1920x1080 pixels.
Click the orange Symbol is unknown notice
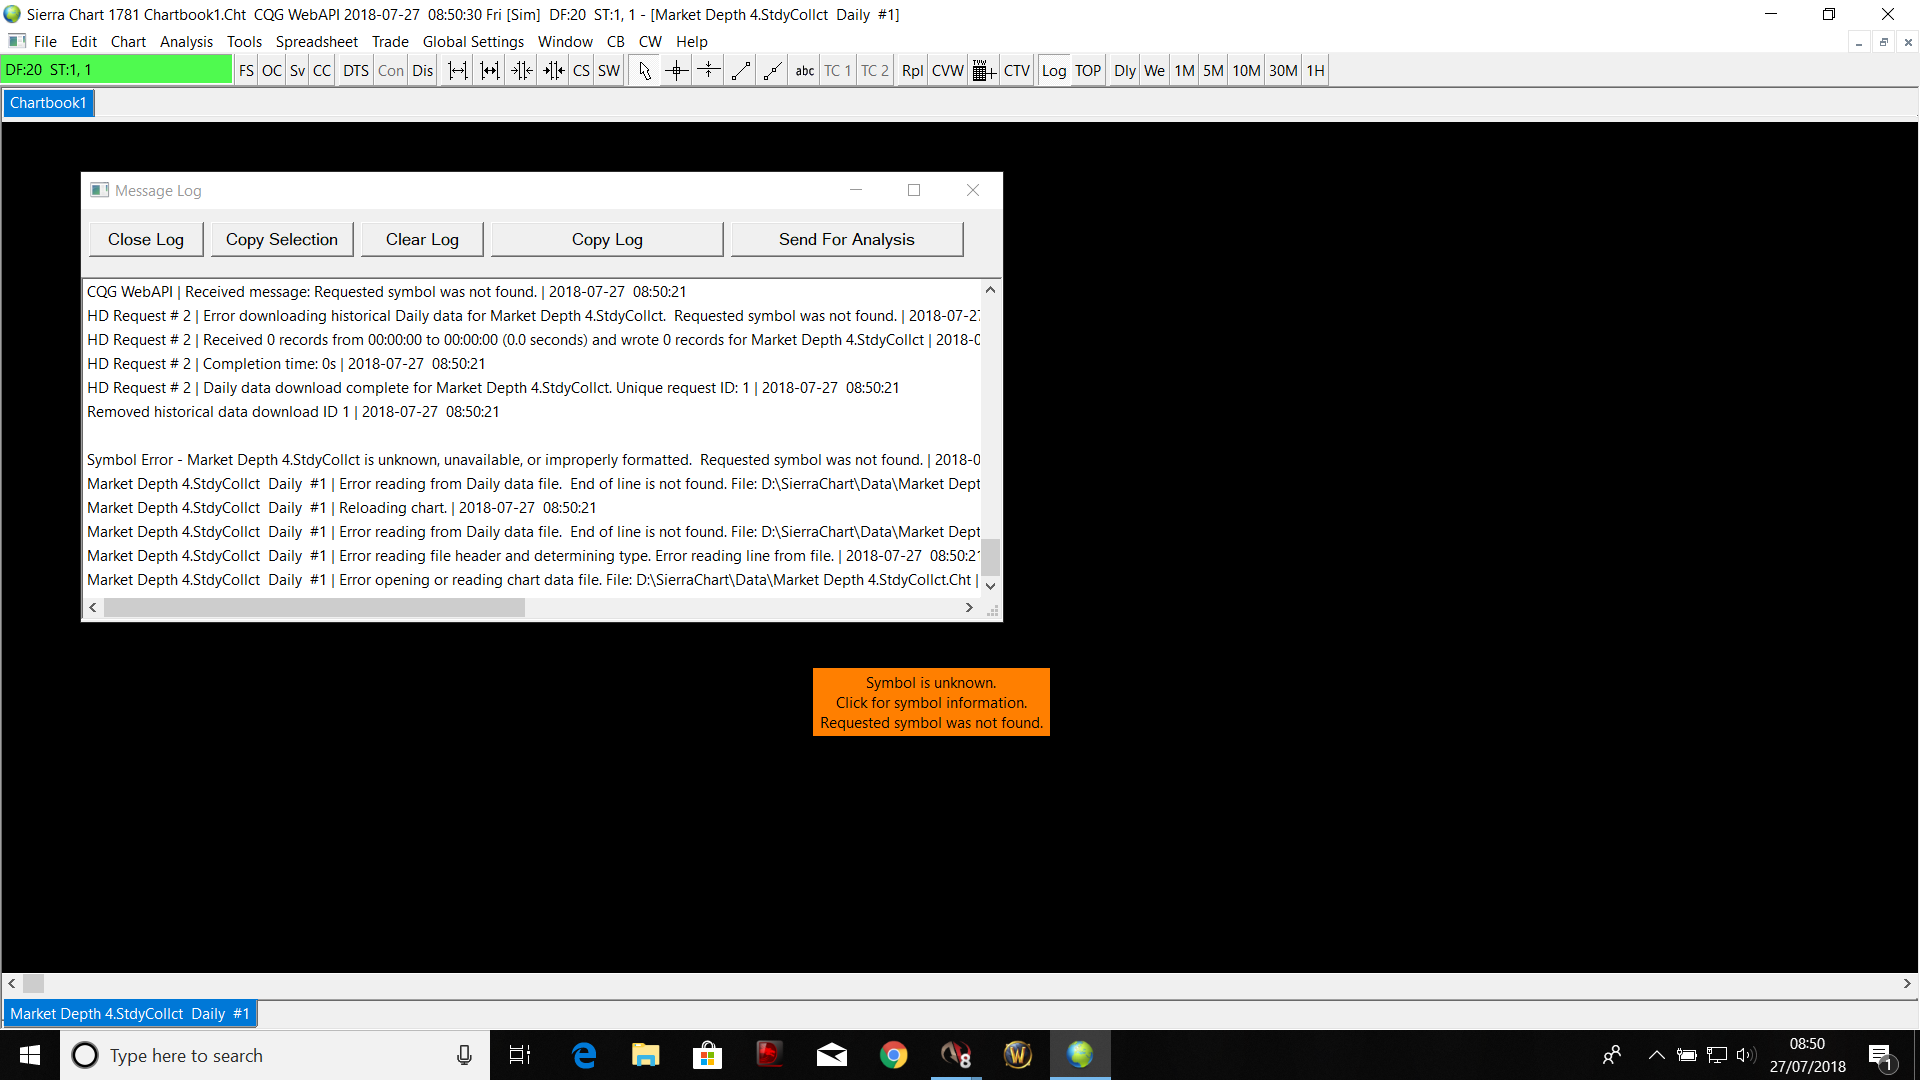tap(931, 702)
